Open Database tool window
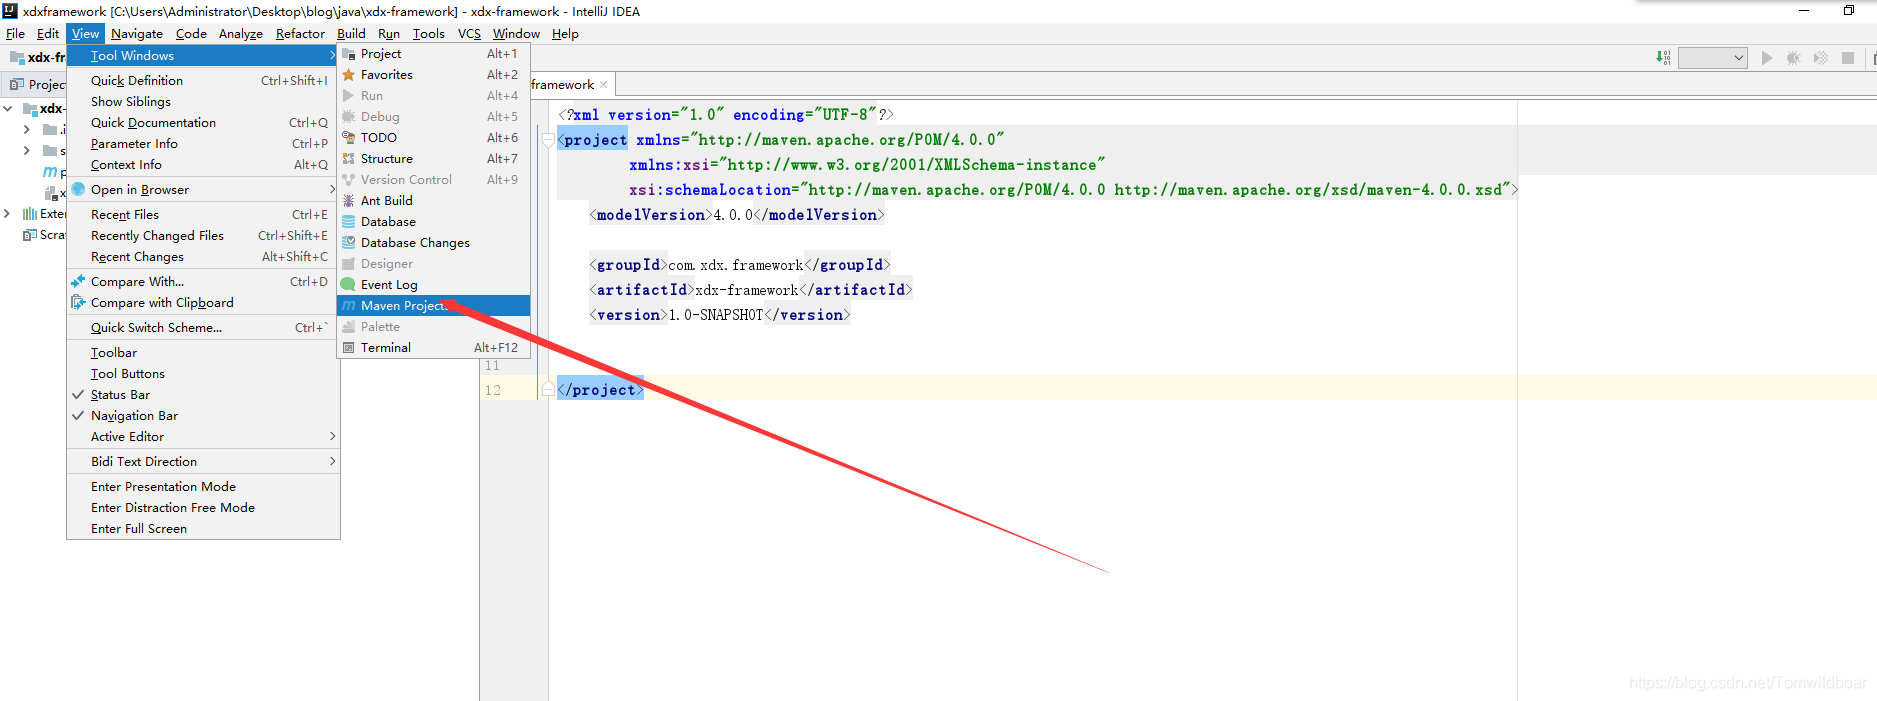The height and width of the screenshot is (701, 1877). (x=433, y=222)
